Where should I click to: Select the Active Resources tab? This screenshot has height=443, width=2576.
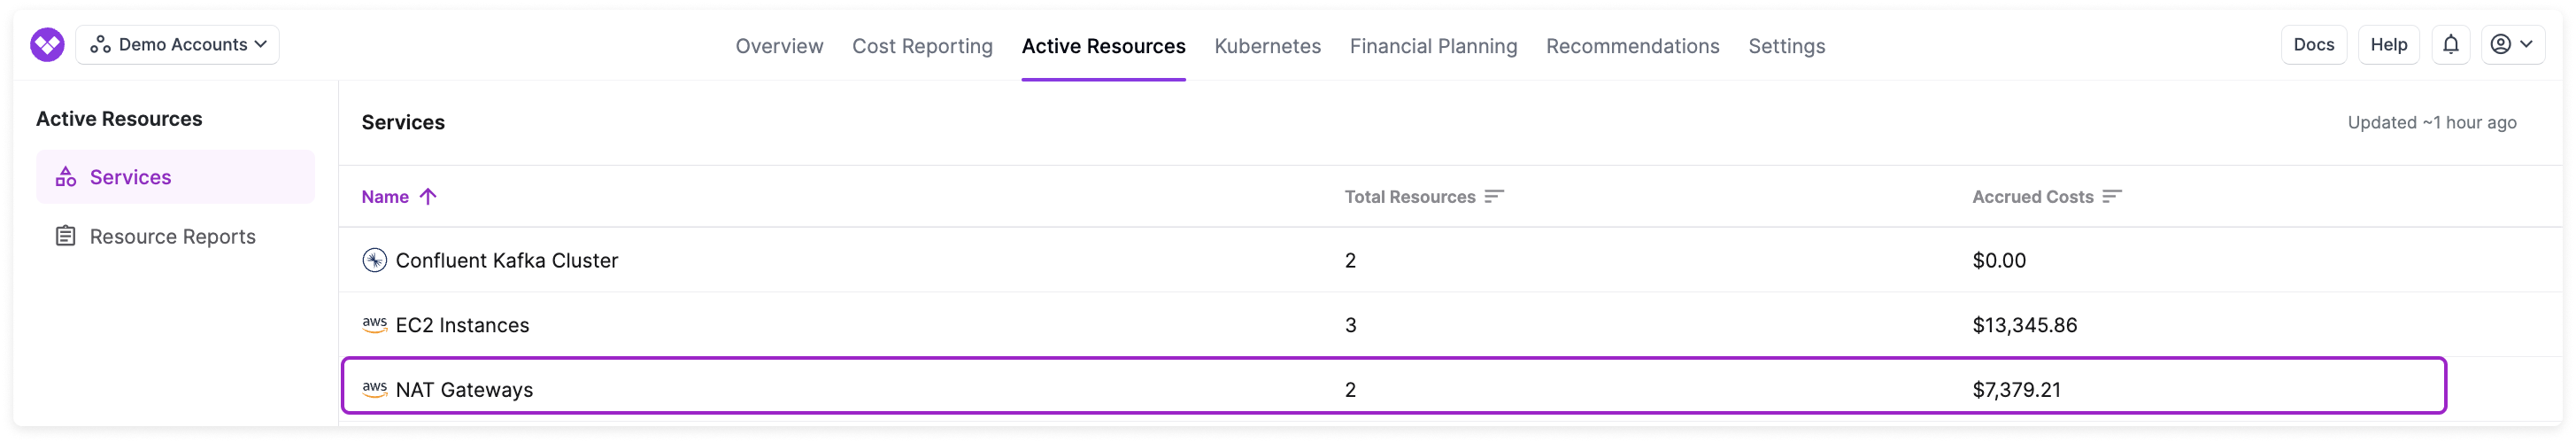point(1103,46)
